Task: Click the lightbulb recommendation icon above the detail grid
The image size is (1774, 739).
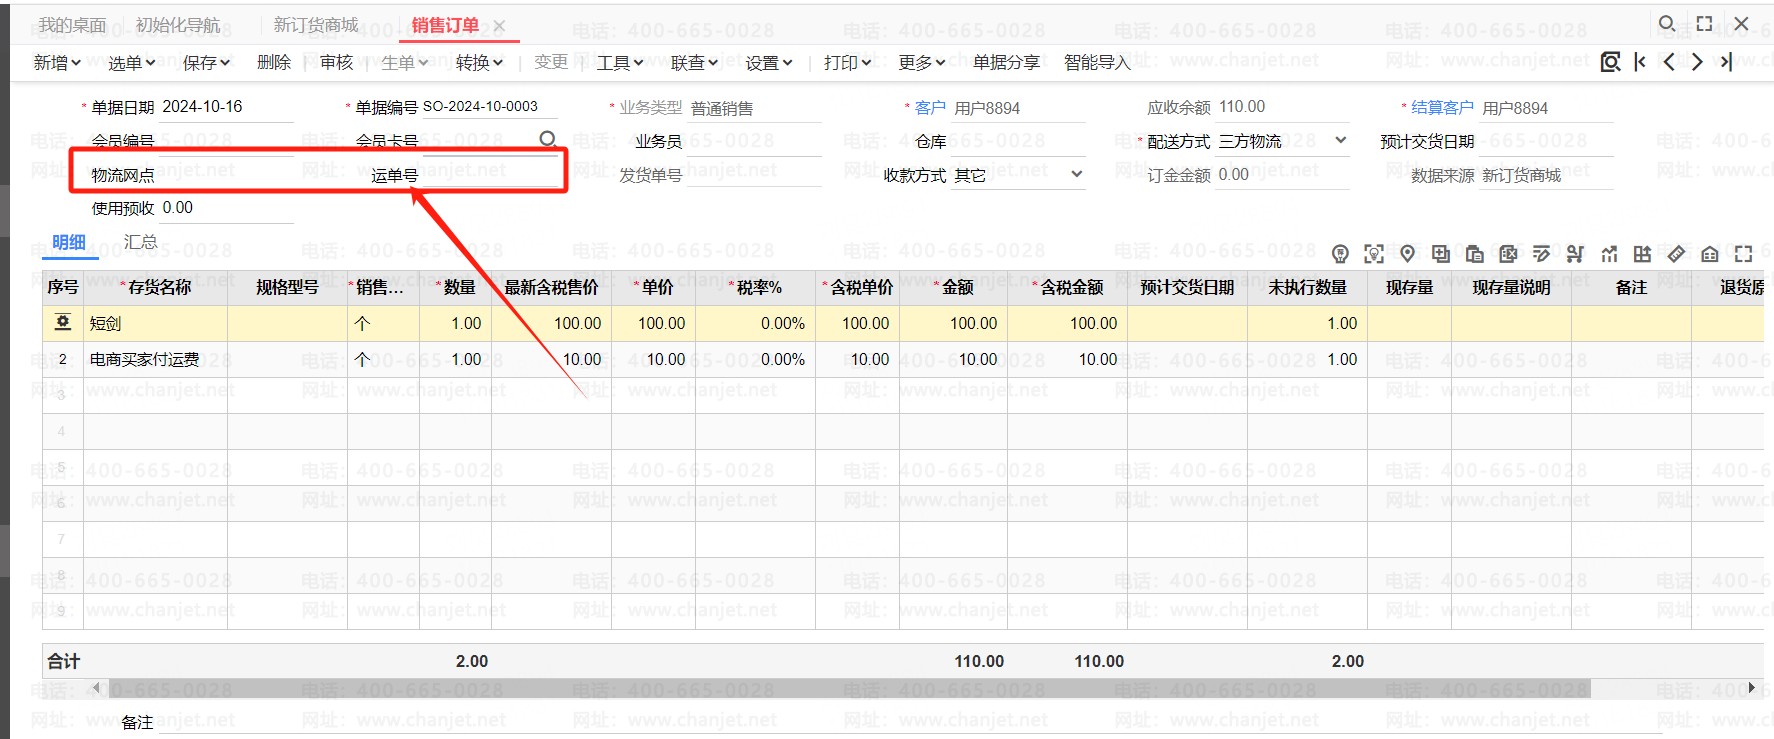Action: coord(1340,254)
